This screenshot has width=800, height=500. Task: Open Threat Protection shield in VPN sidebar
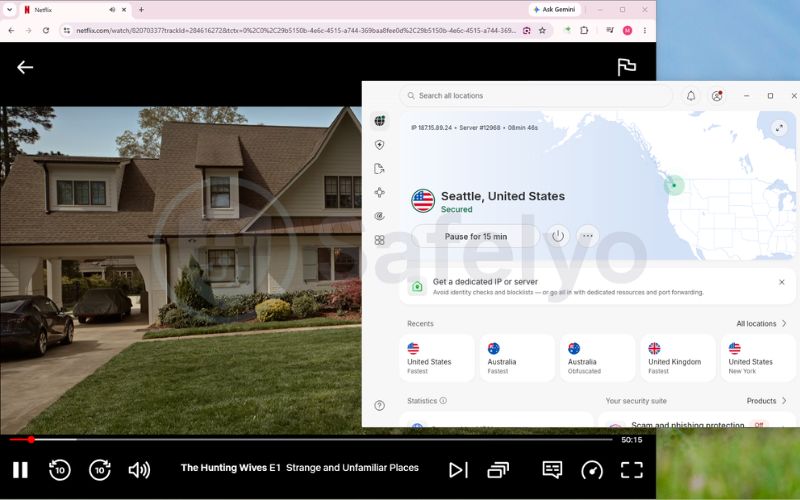380,145
